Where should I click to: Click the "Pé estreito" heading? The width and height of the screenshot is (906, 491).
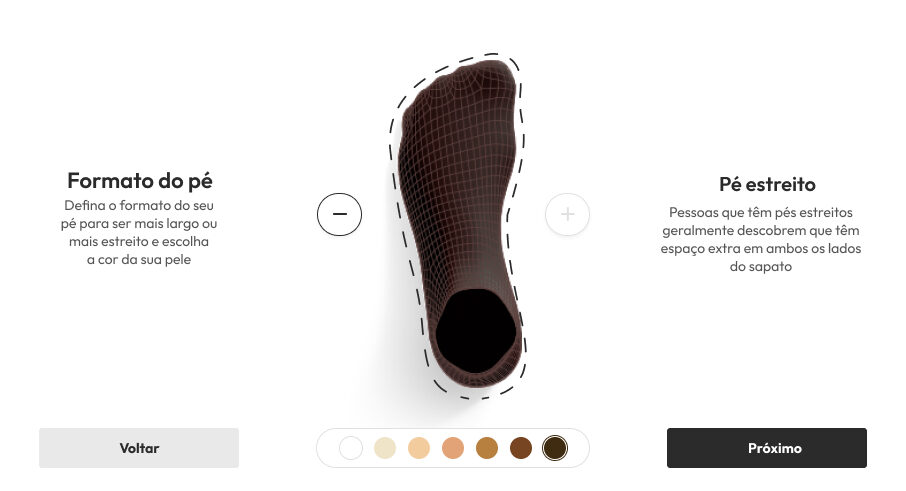(767, 184)
